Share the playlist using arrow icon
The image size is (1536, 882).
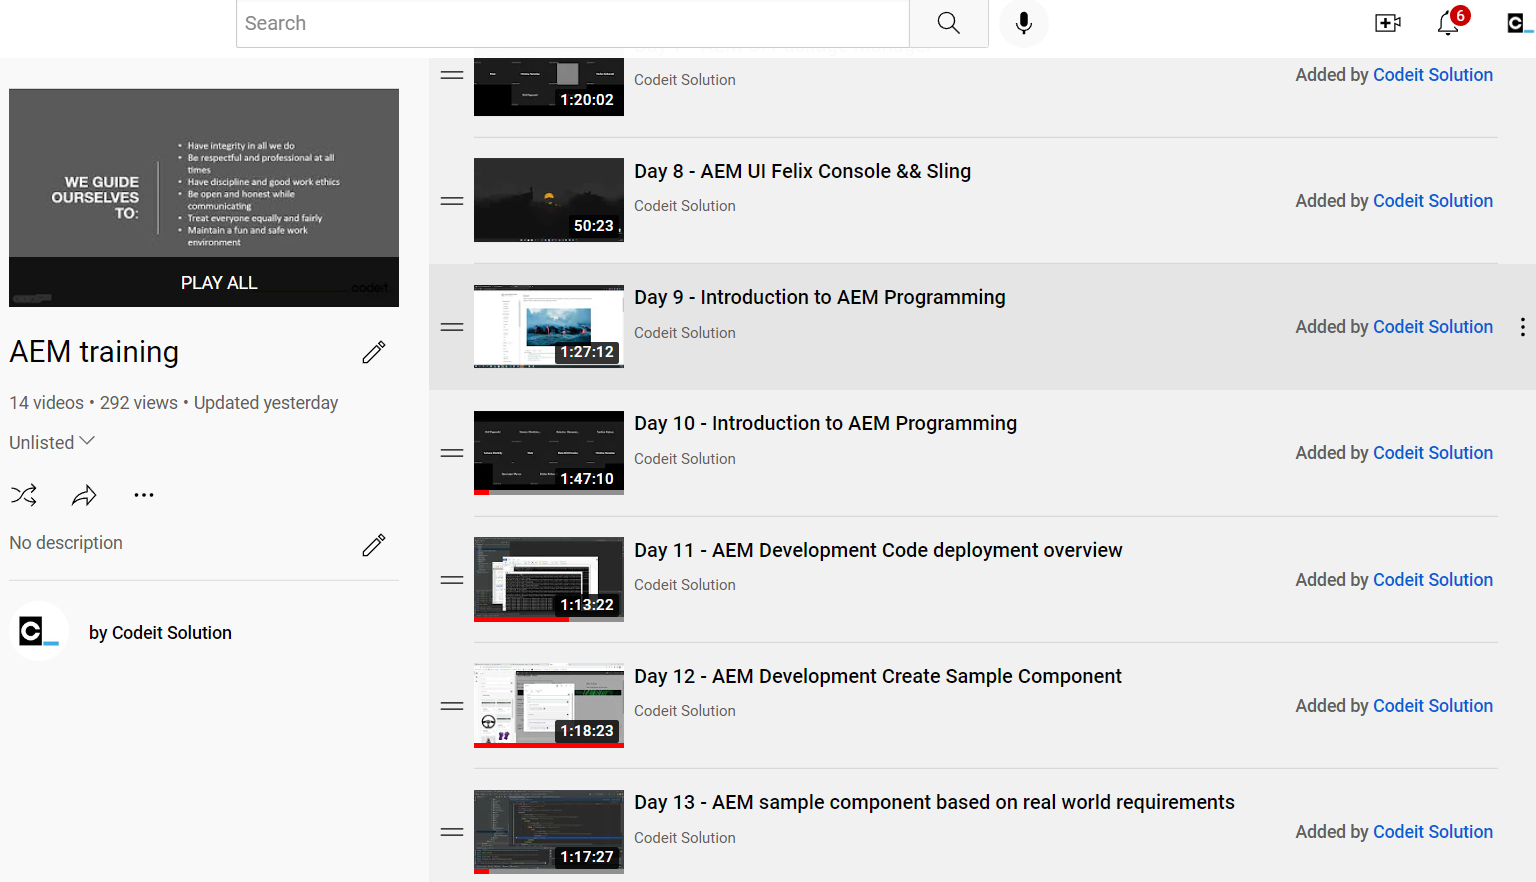click(x=84, y=495)
